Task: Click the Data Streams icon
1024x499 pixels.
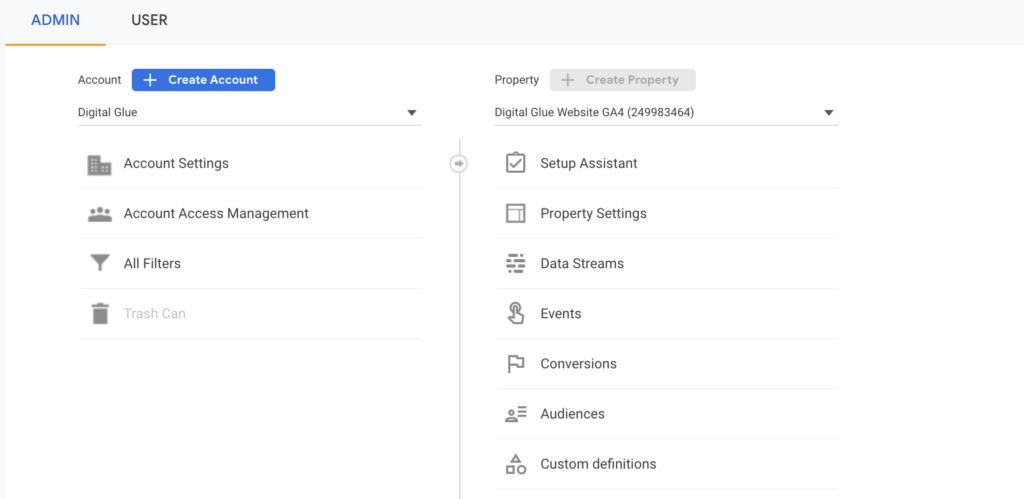Action: click(x=516, y=264)
